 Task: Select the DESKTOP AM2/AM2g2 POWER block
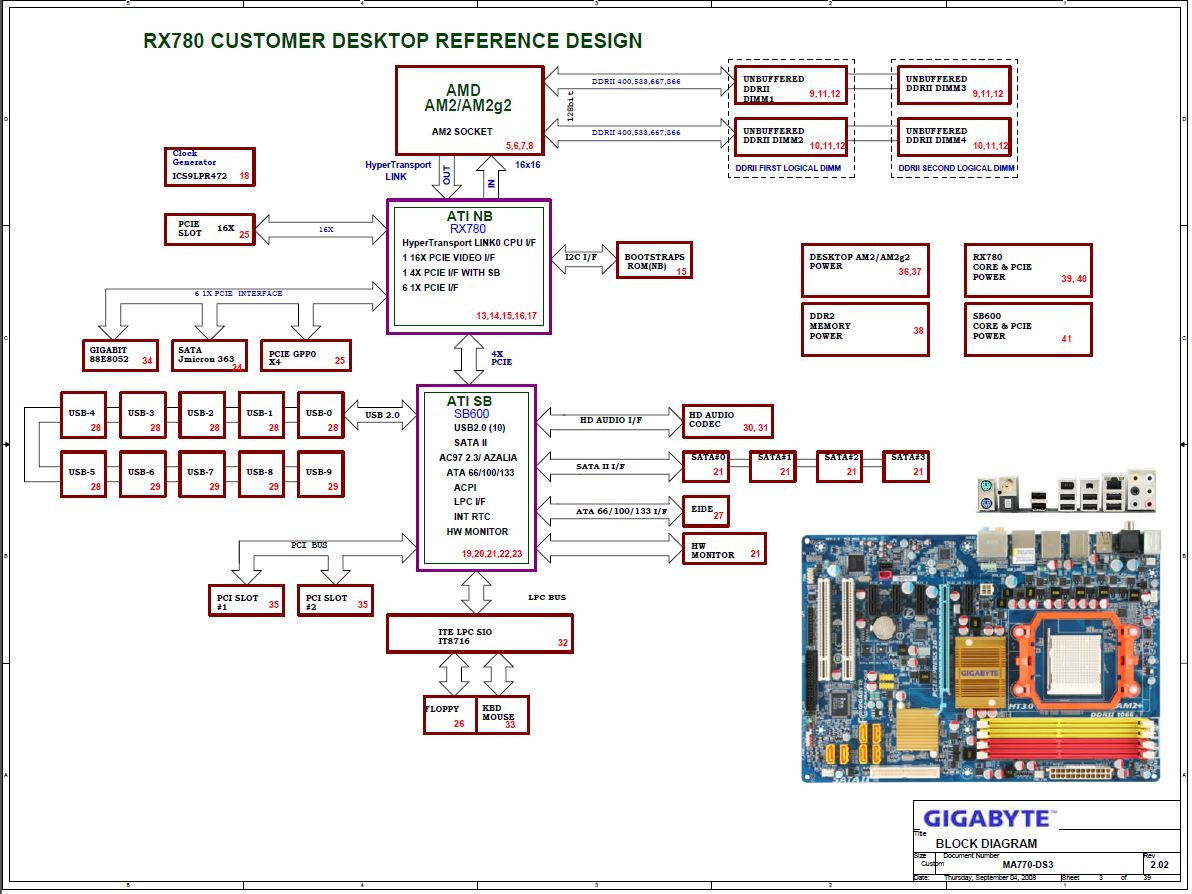click(865, 270)
